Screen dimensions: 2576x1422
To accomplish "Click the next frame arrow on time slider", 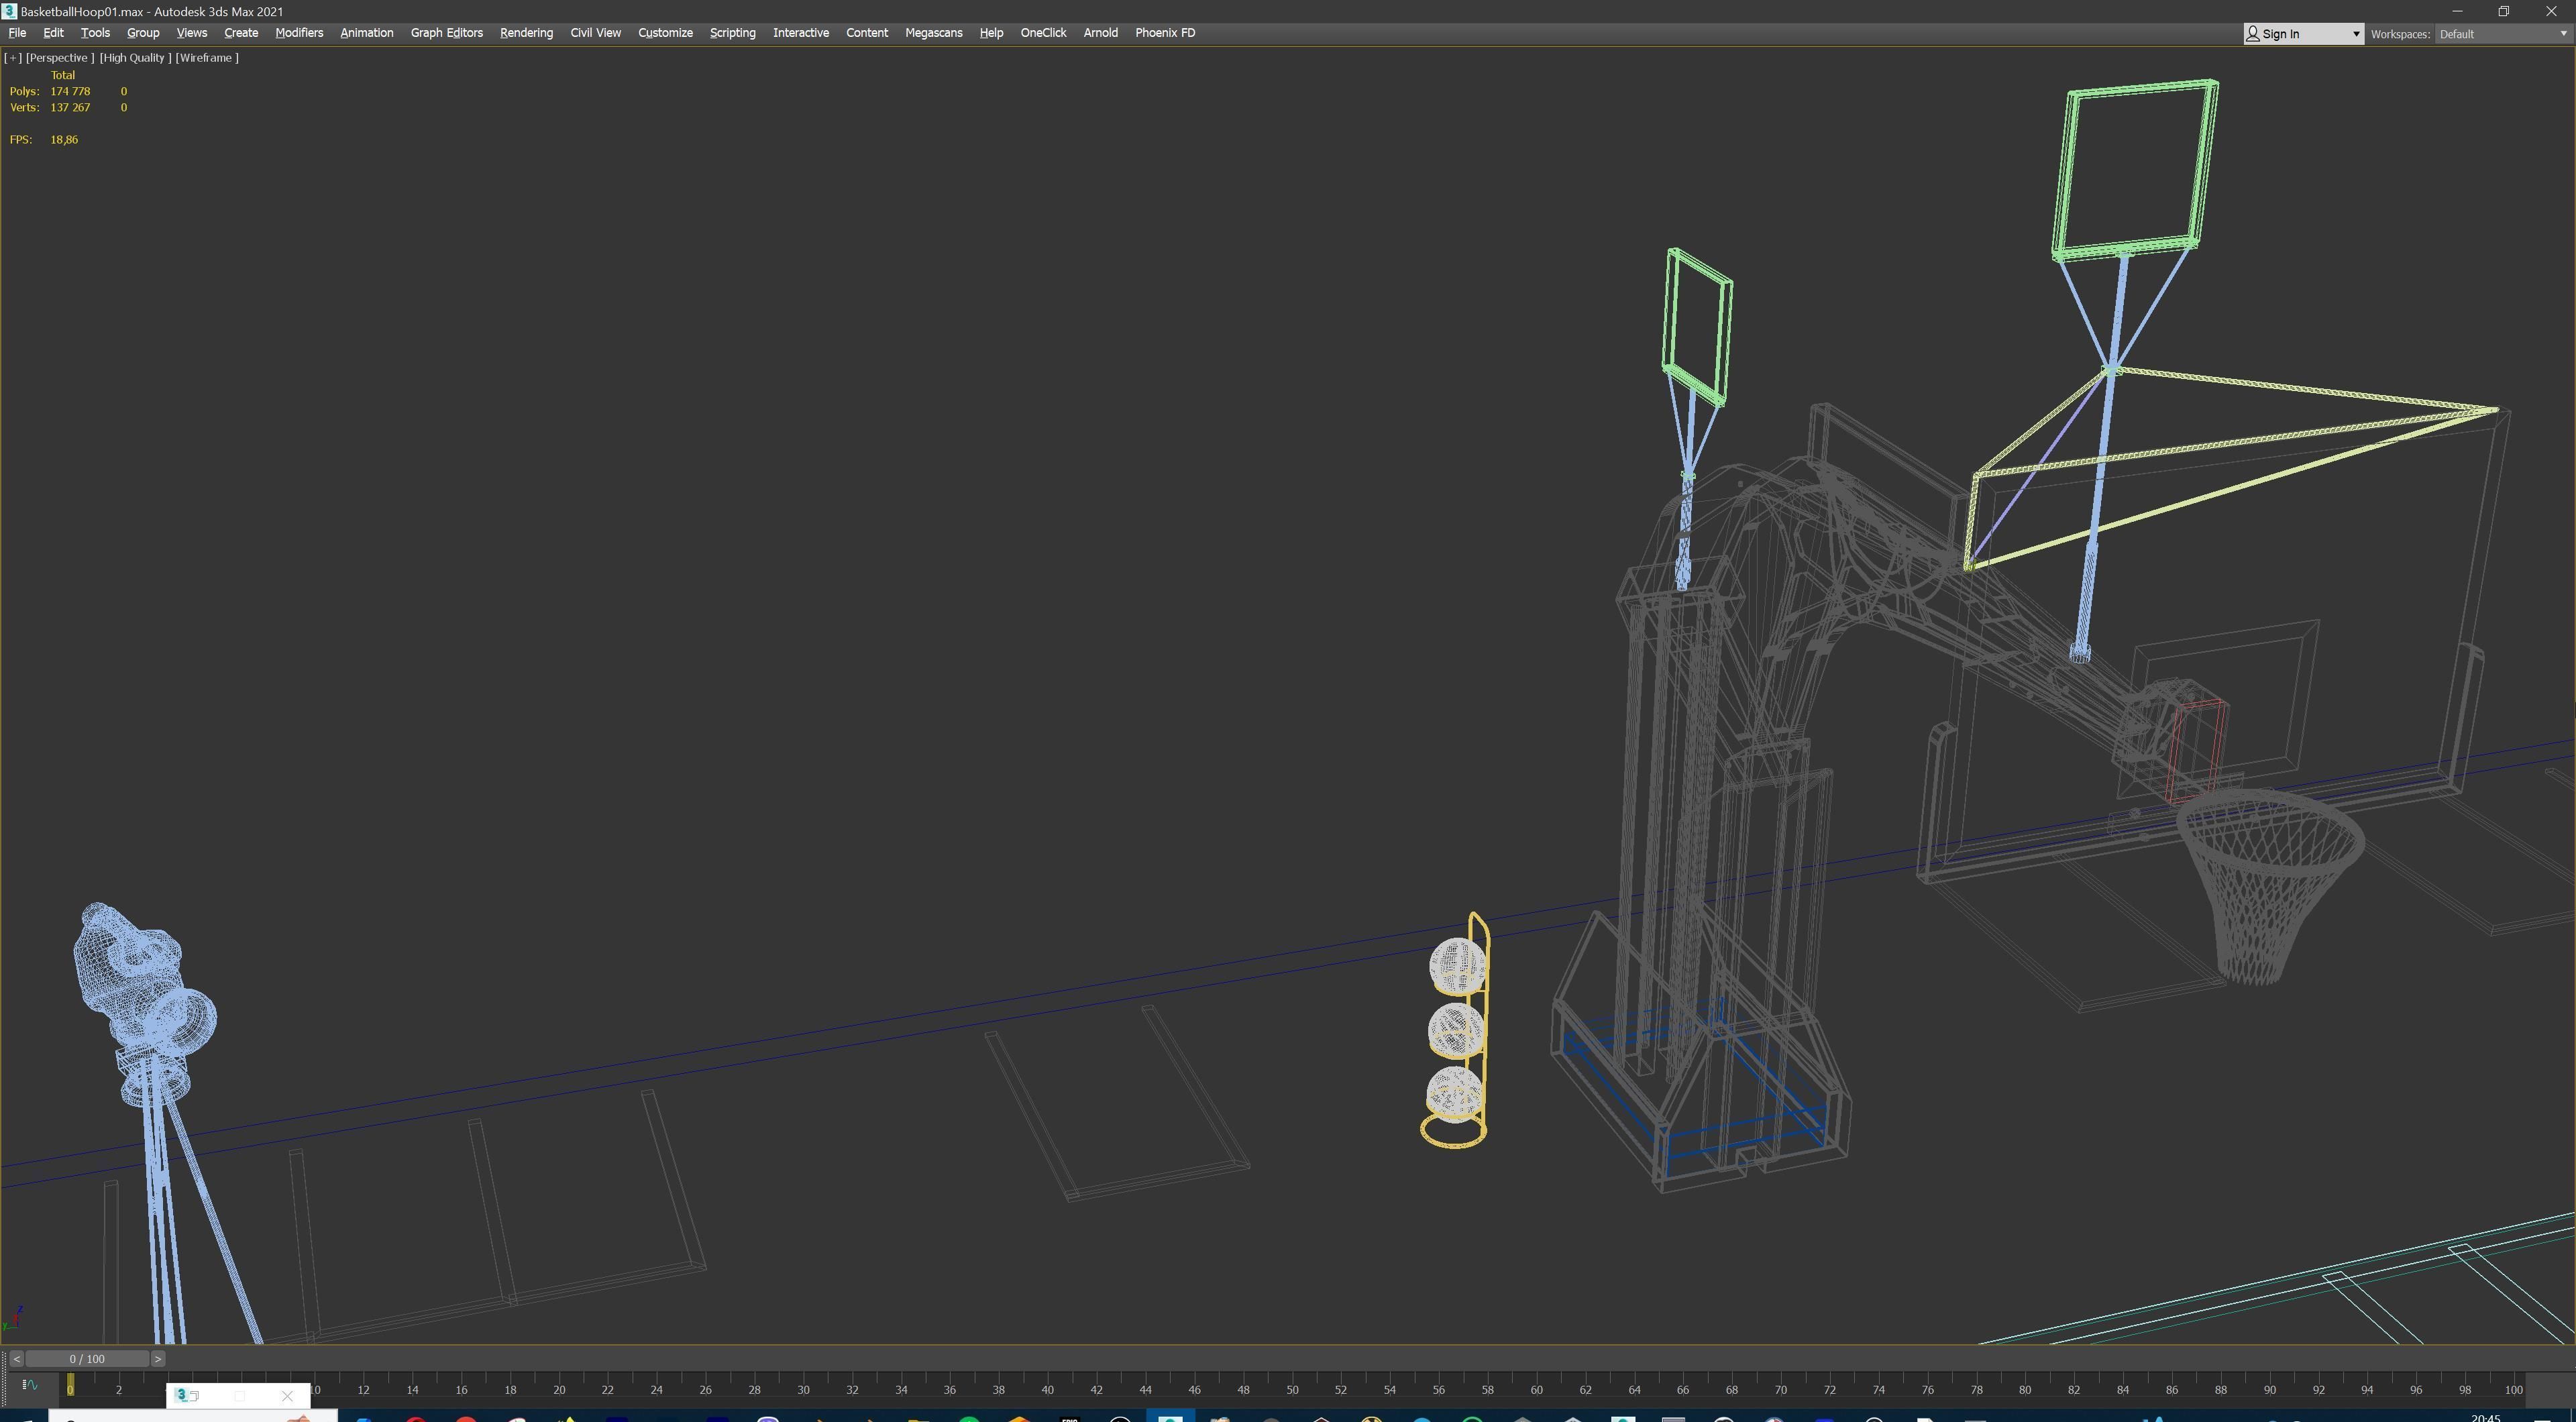I will (157, 1359).
